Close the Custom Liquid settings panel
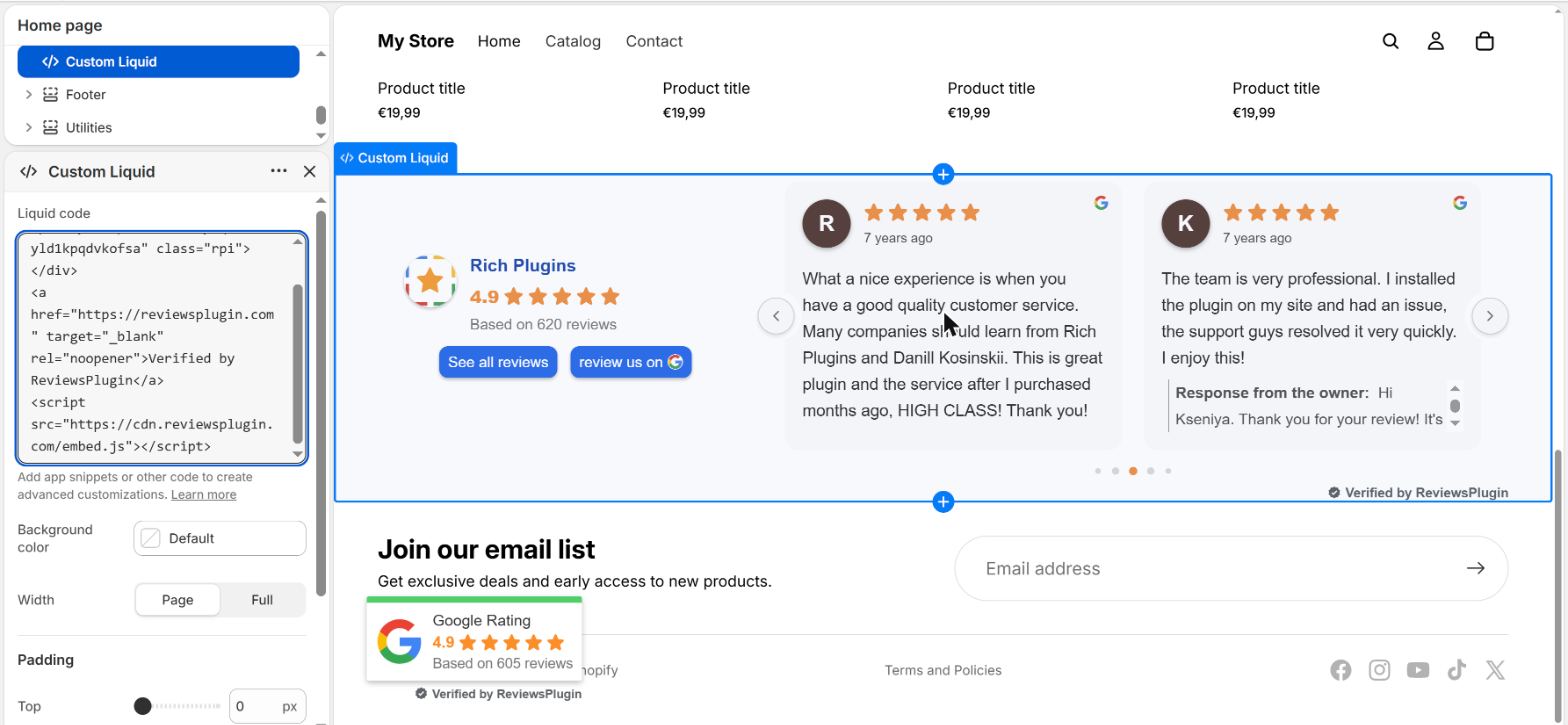 point(309,171)
